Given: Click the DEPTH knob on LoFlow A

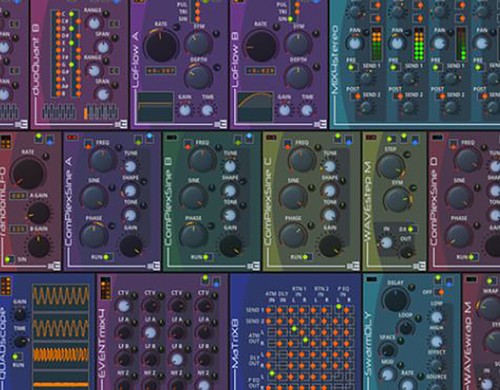Looking at the screenshot, I should [x=199, y=77].
